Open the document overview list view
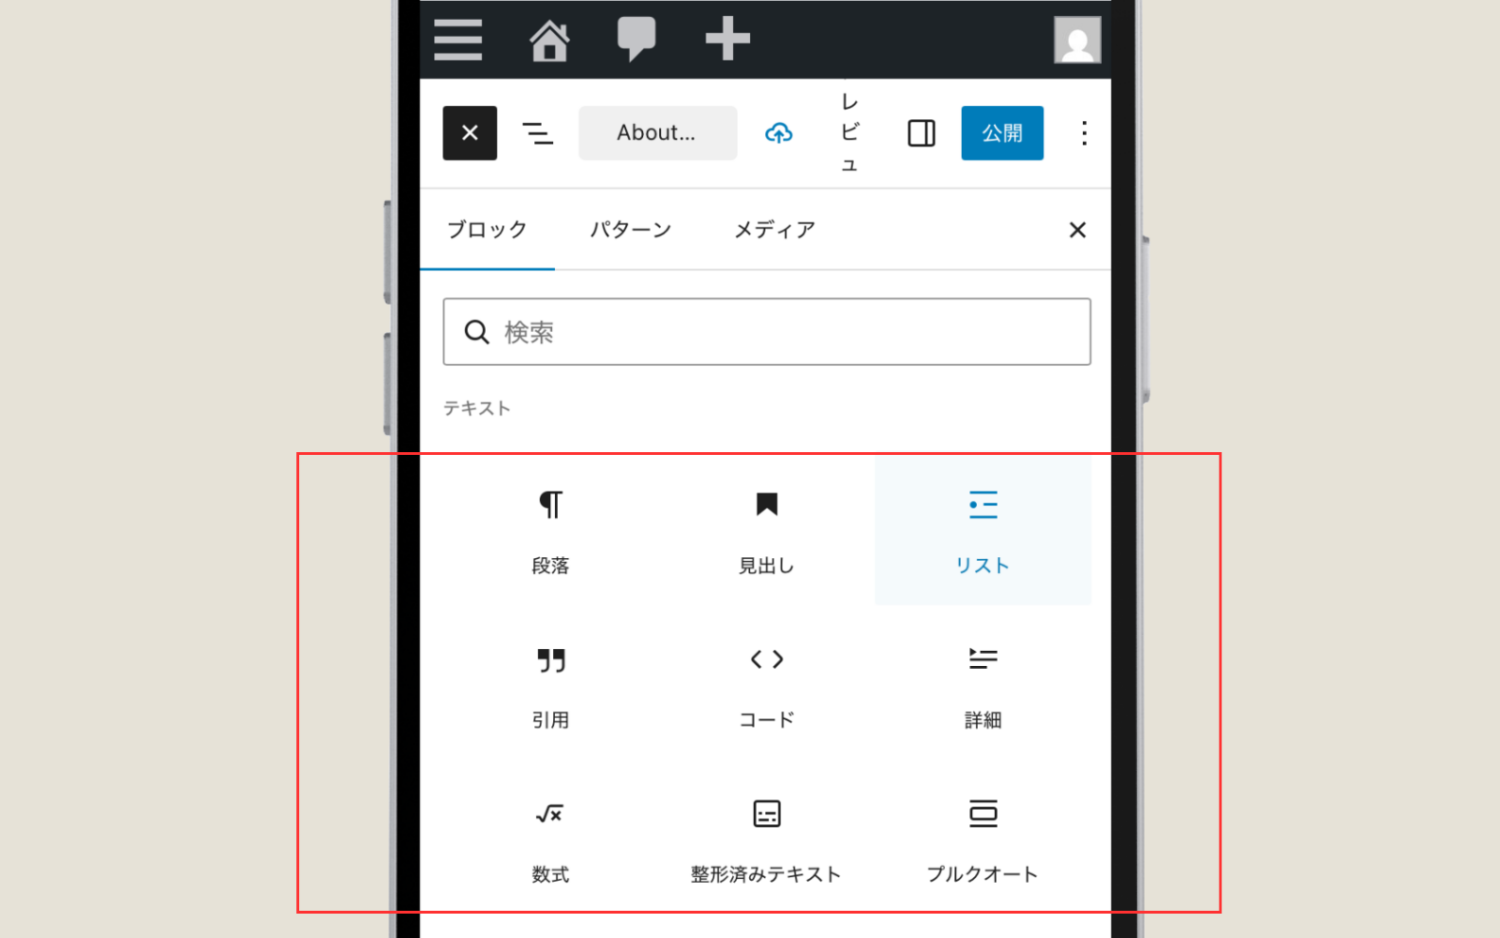This screenshot has width=1500, height=938. [x=537, y=133]
